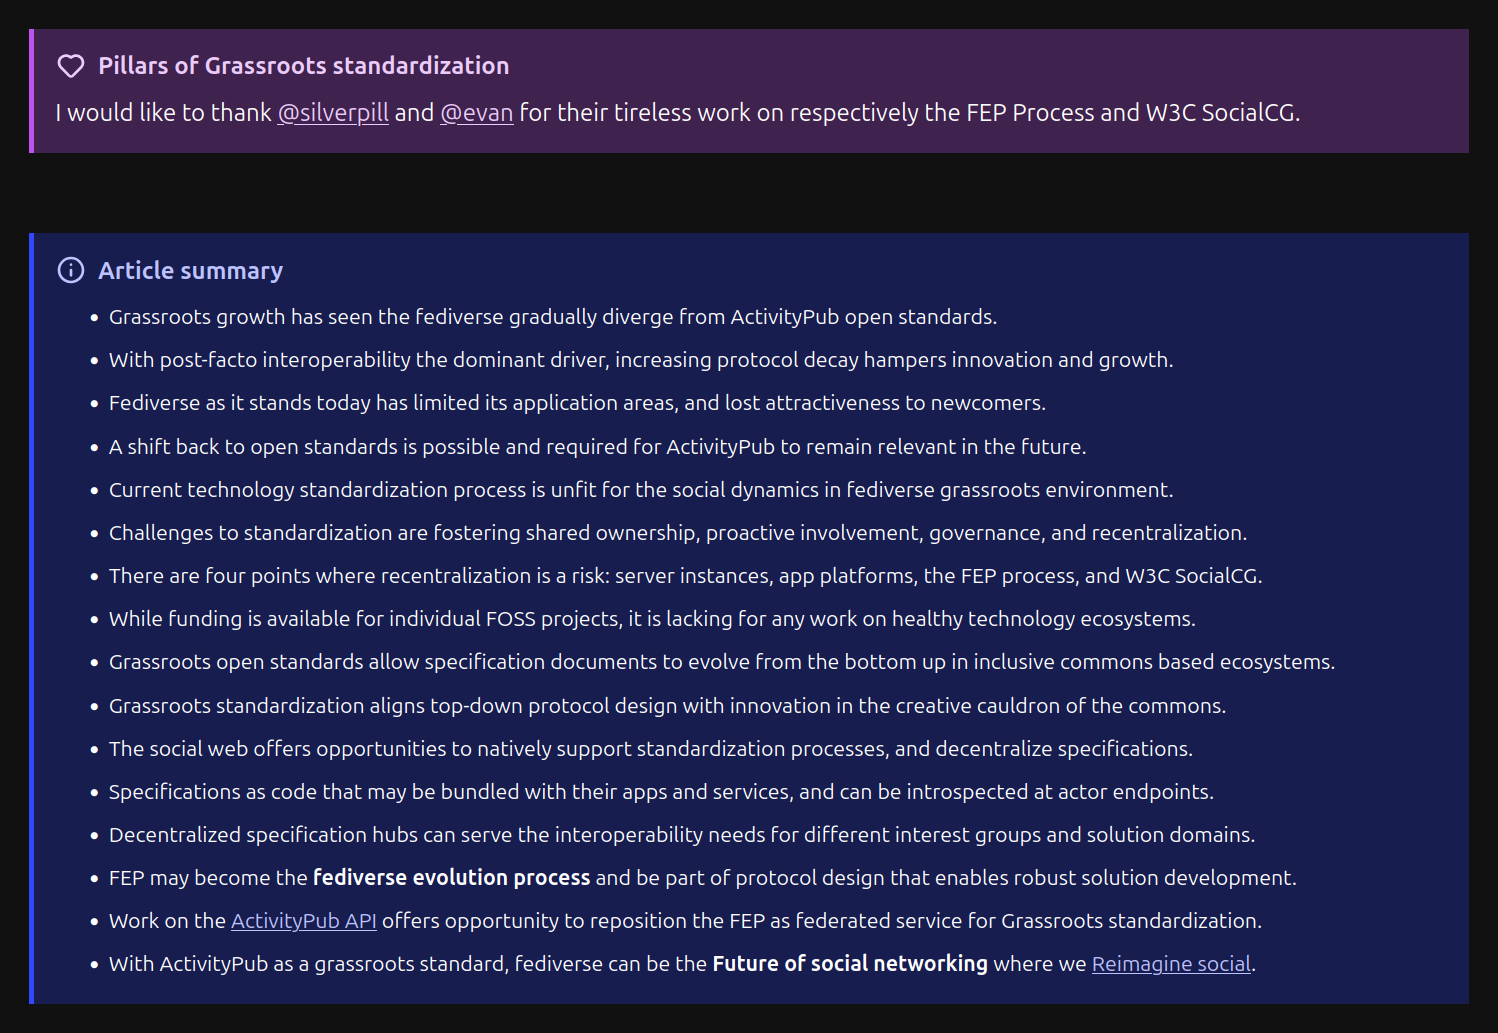Click the bold Future of social networking text
This screenshot has height=1033, width=1498.
pos(849,964)
